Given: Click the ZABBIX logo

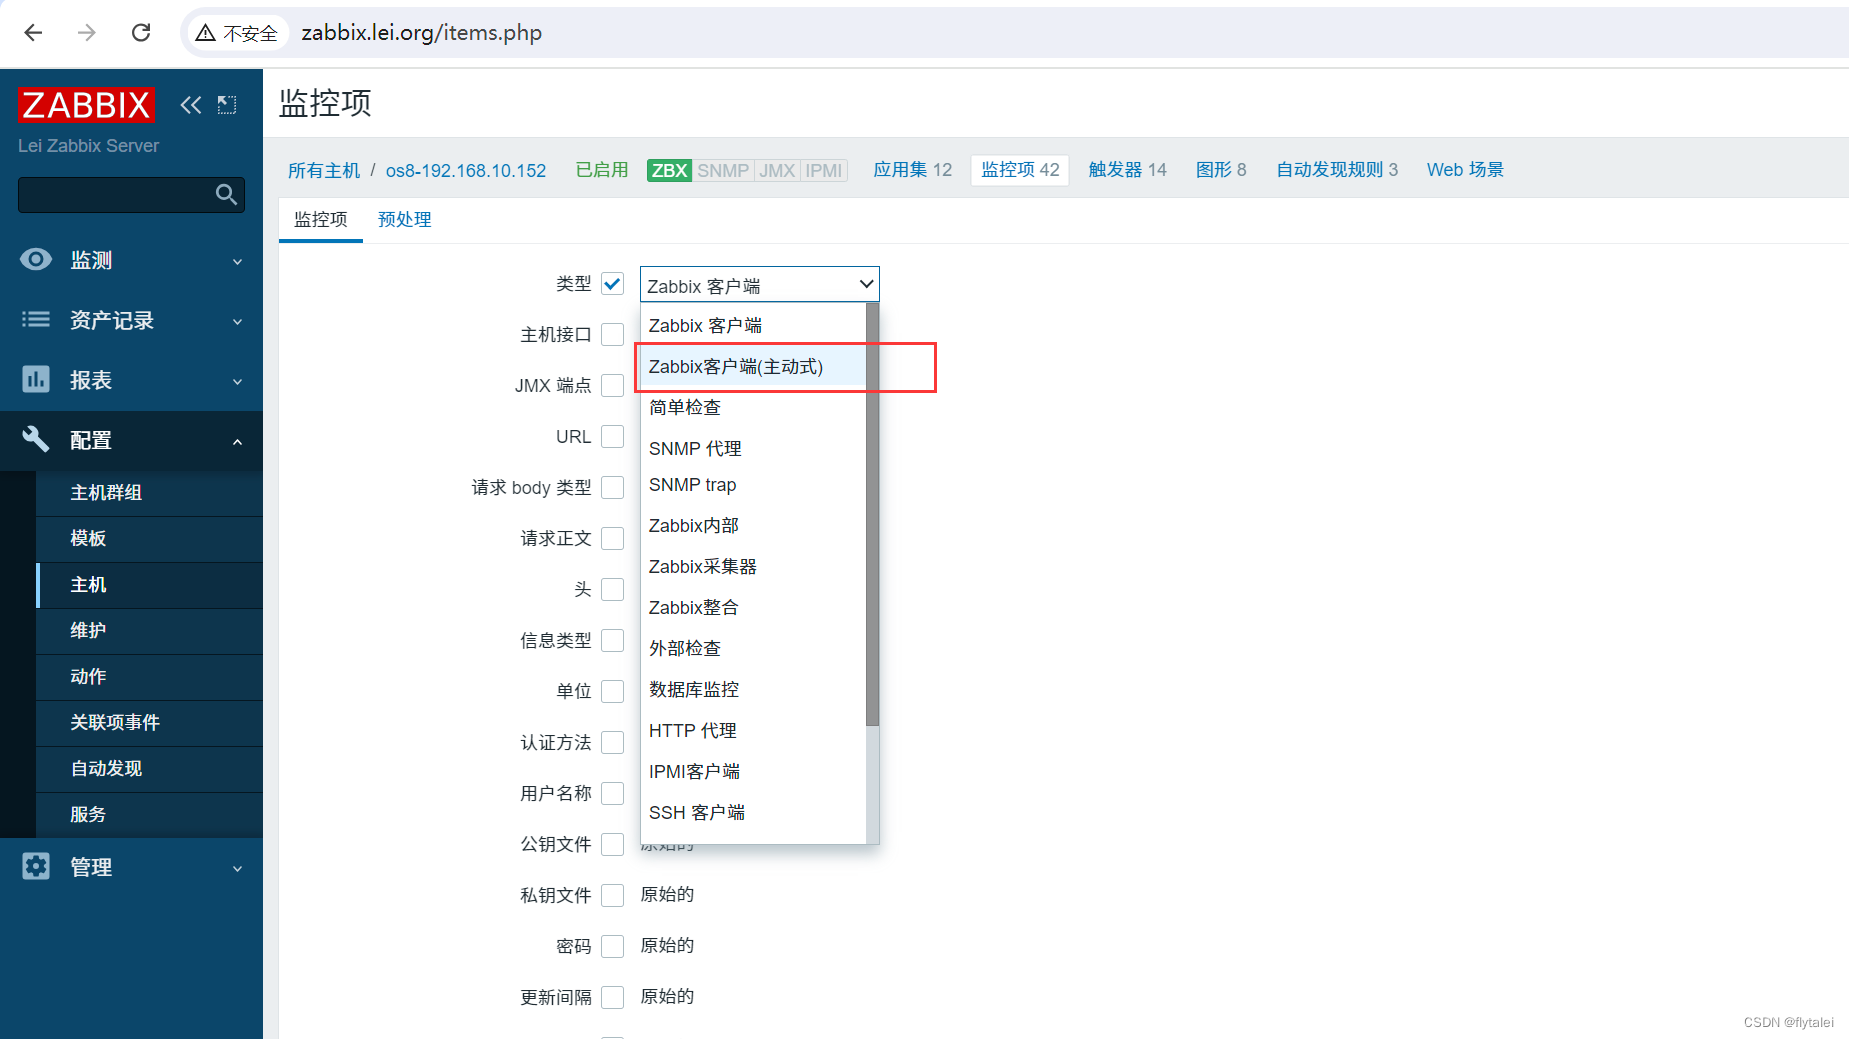Looking at the screenshot, I should pos(86,105).
